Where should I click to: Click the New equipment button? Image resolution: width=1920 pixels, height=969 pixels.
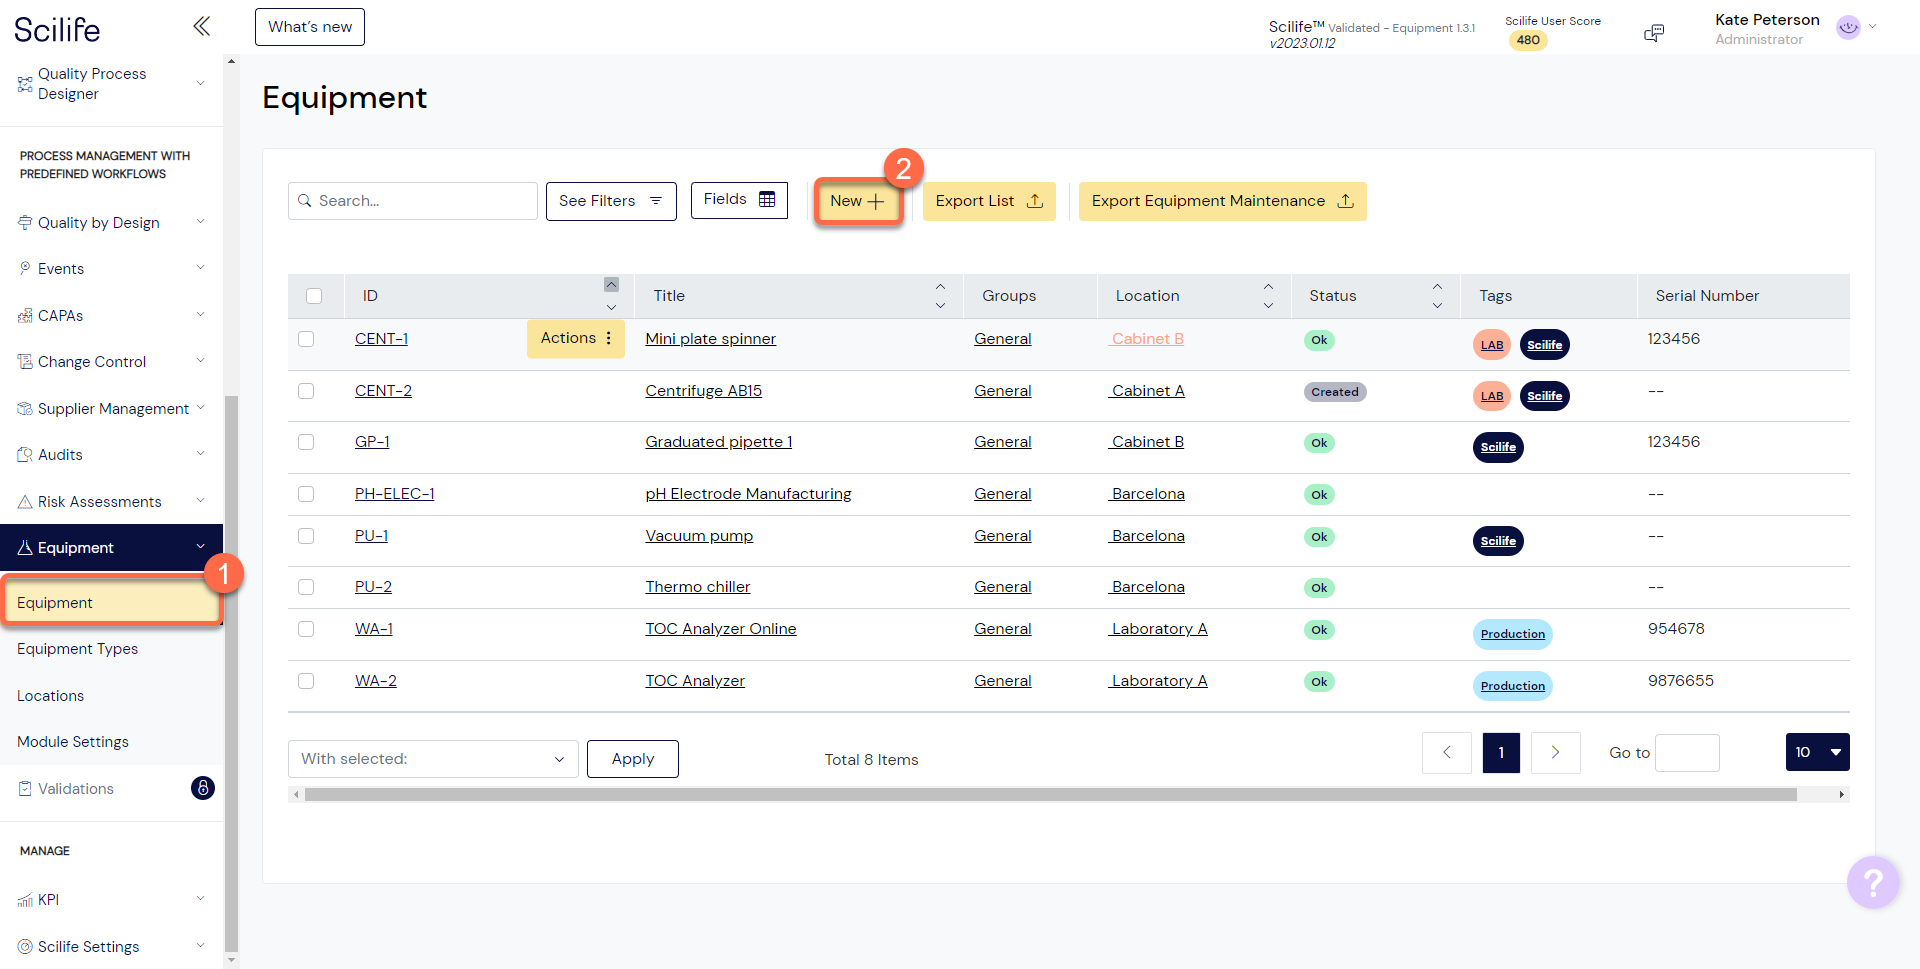[x=857, y=201]
